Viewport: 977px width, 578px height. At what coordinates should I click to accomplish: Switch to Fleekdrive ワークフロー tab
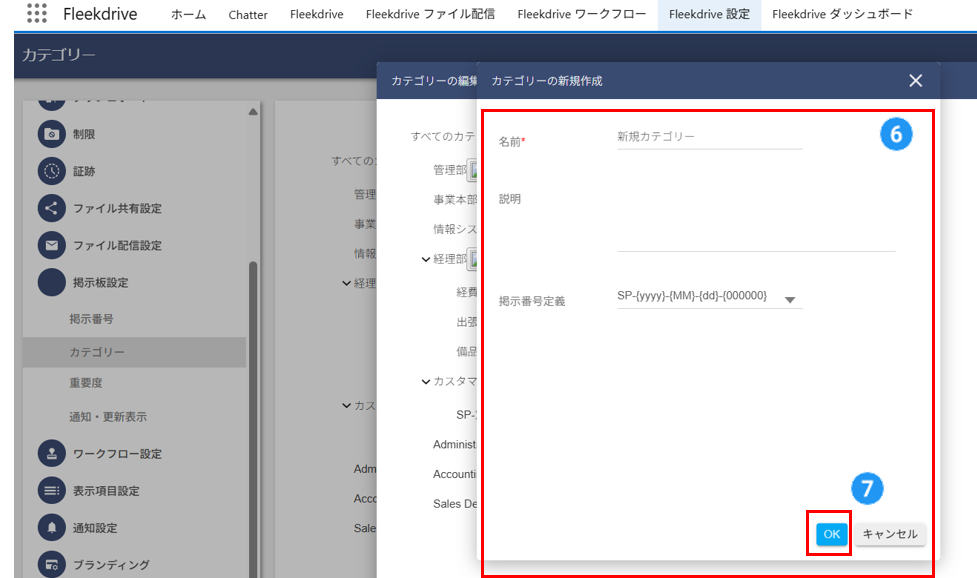pos(581,14)
